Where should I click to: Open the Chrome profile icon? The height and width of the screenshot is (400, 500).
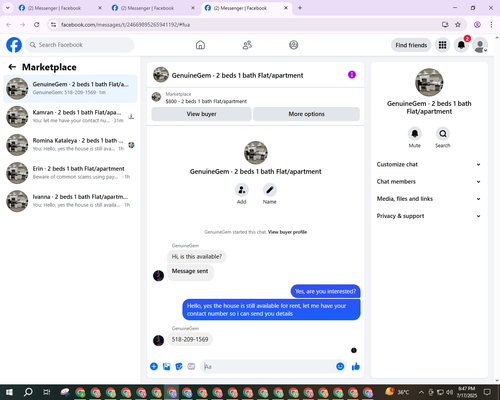coord(477,24)
